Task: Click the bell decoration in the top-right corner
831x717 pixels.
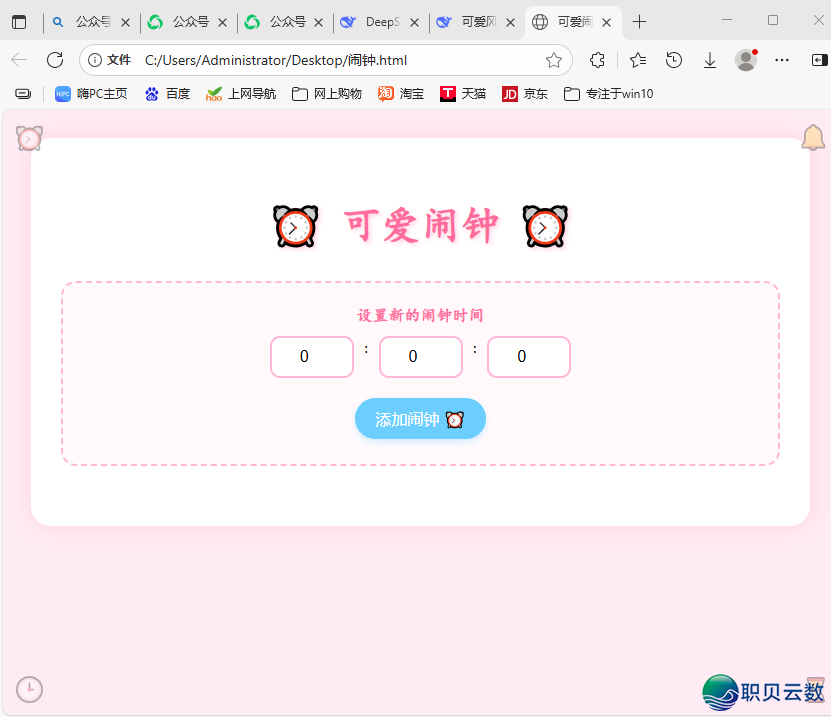Action: 813,136
